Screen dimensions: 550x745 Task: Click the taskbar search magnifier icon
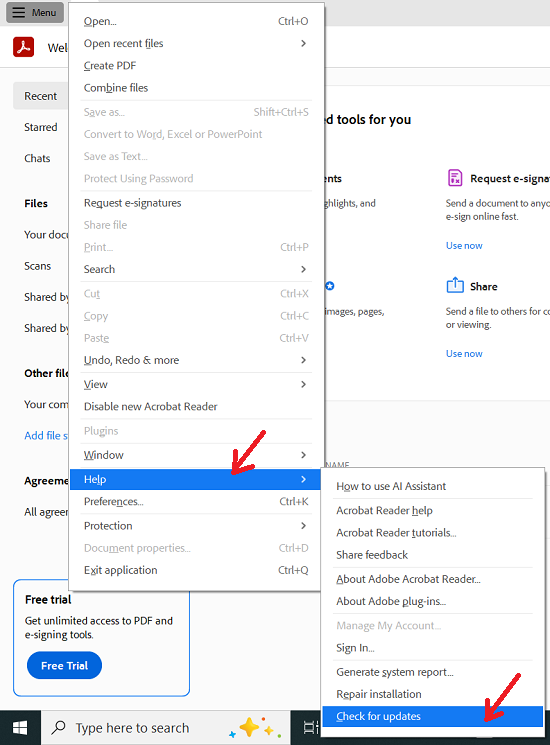pos(58,727)
